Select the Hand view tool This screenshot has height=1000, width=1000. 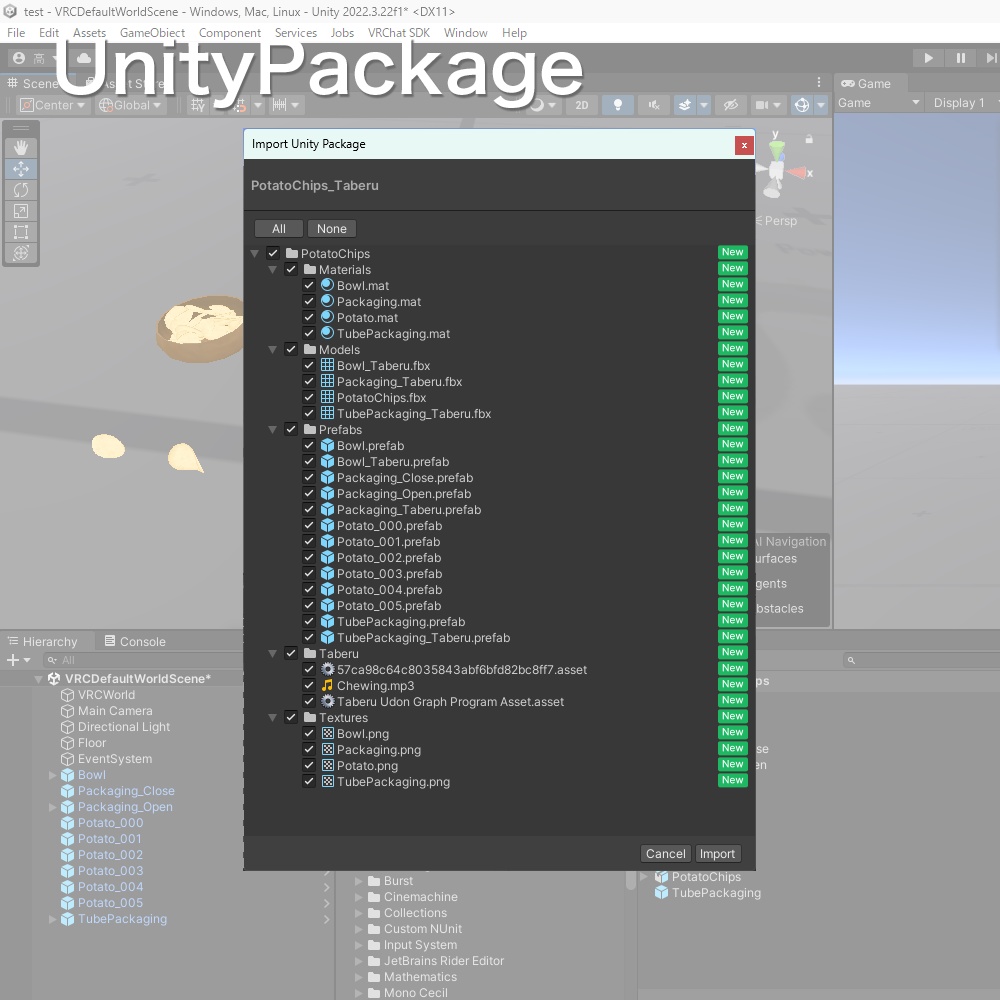pos(21,148)
